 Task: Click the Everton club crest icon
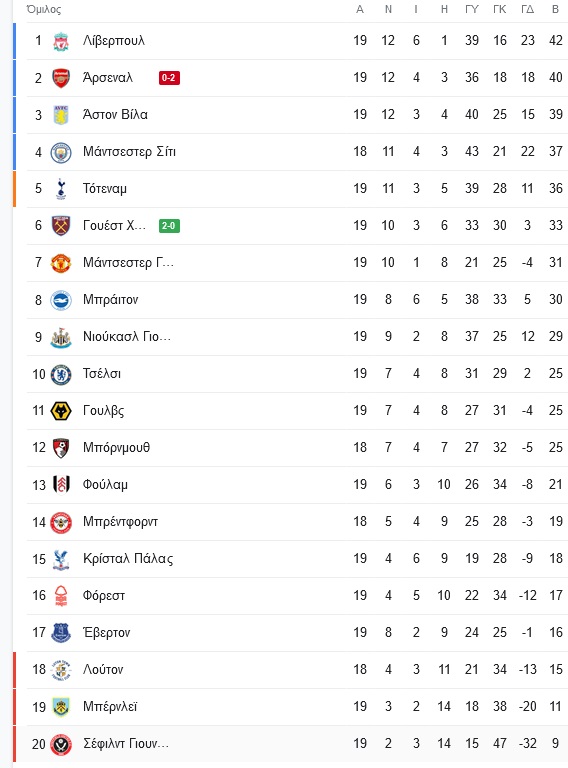click(61, 633)
